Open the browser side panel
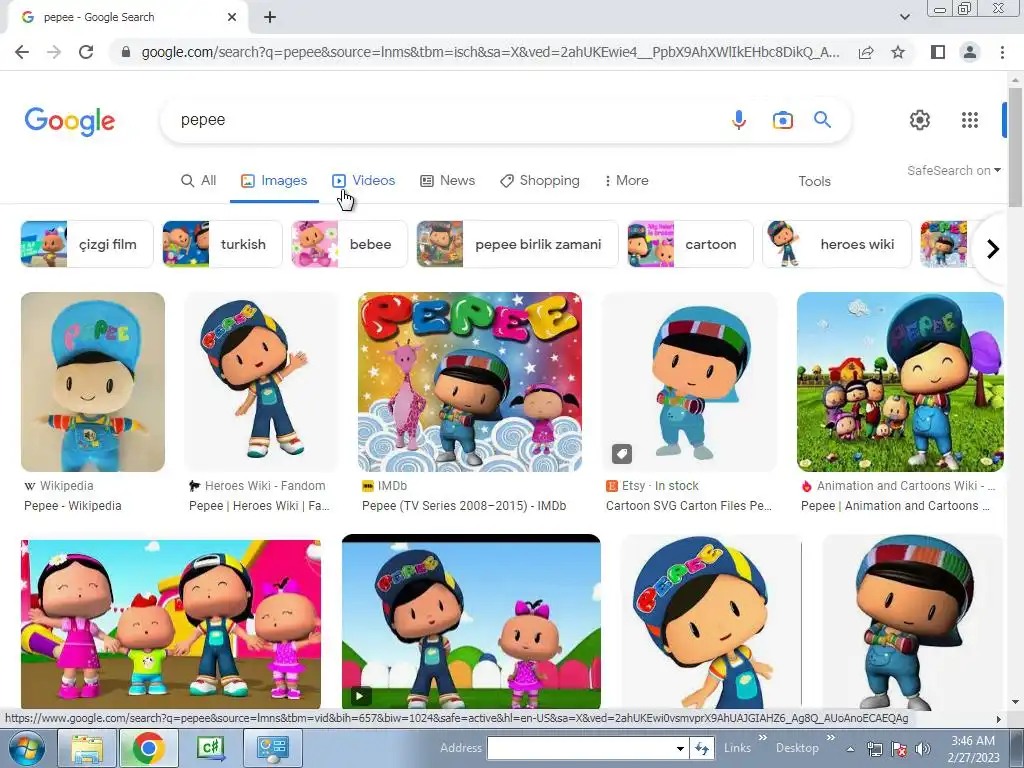 point(938,52)
